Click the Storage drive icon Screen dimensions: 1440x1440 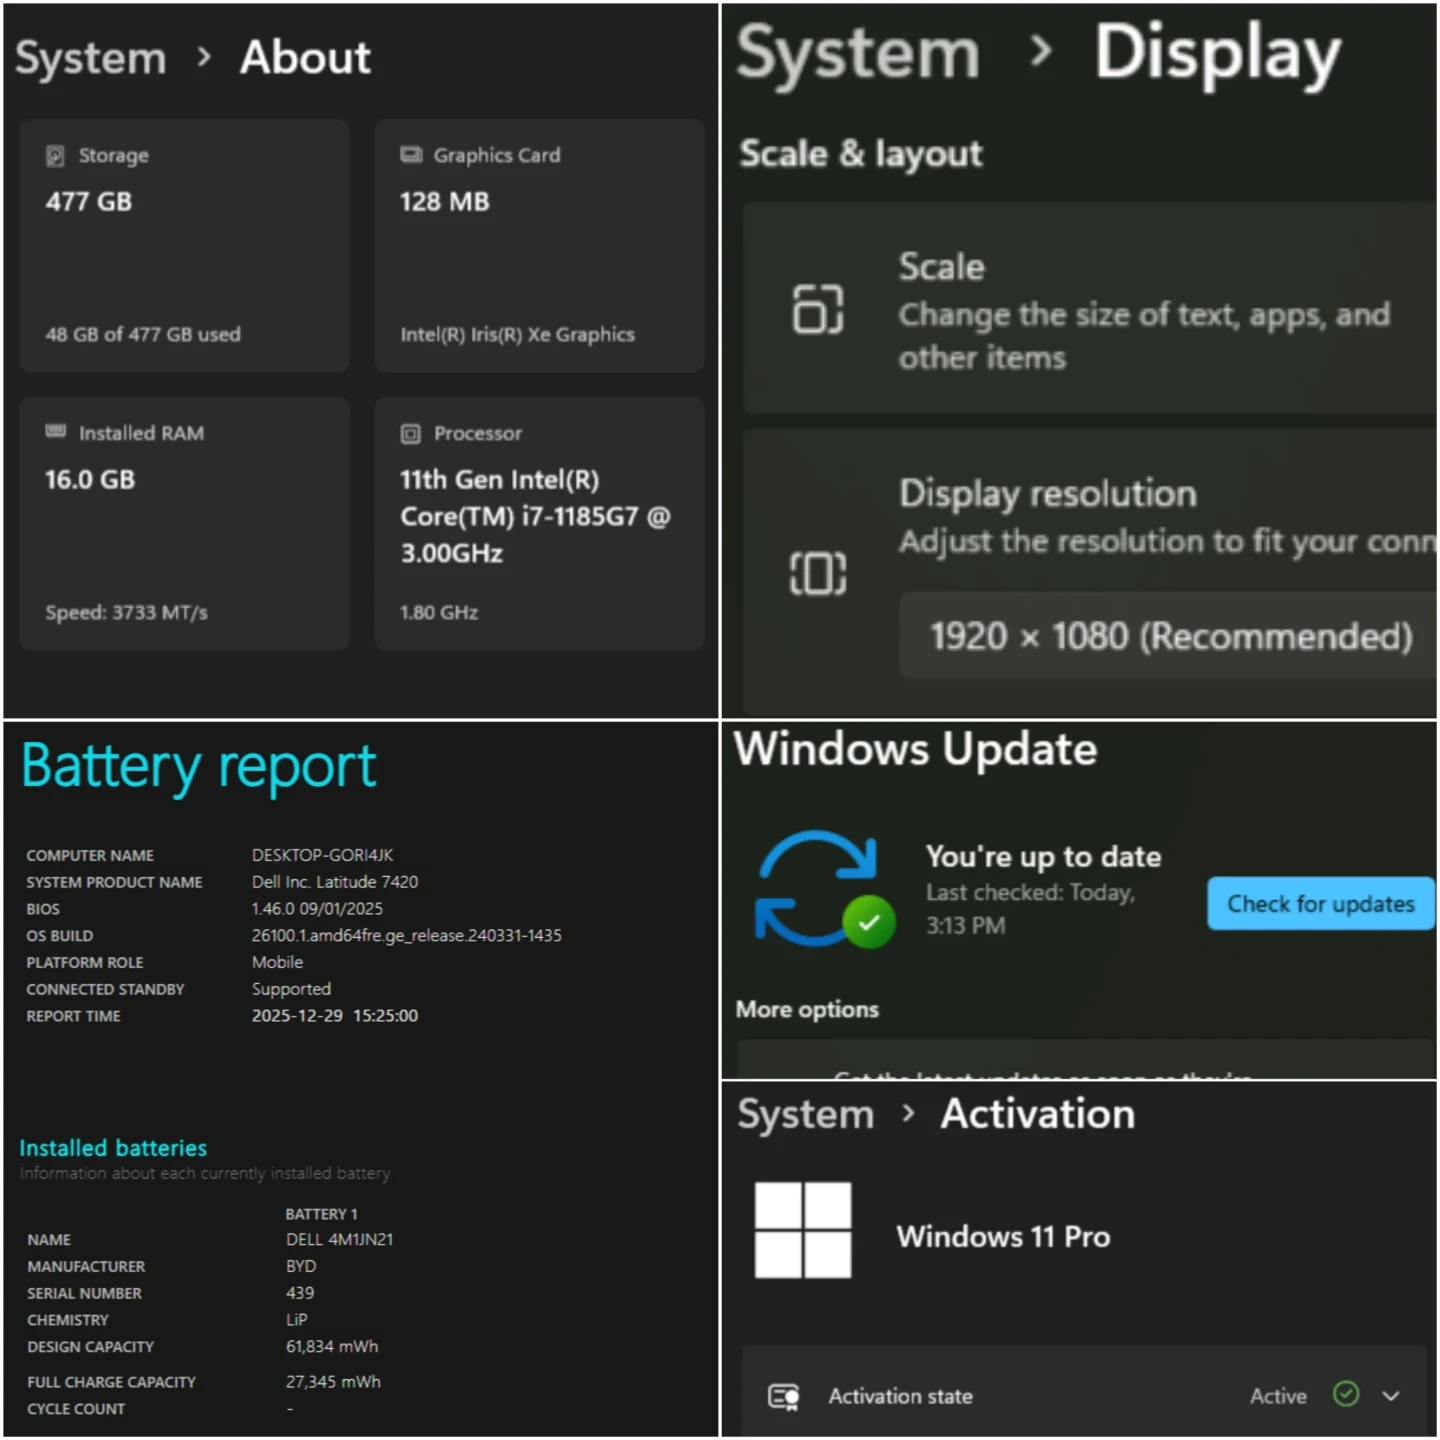55,156
